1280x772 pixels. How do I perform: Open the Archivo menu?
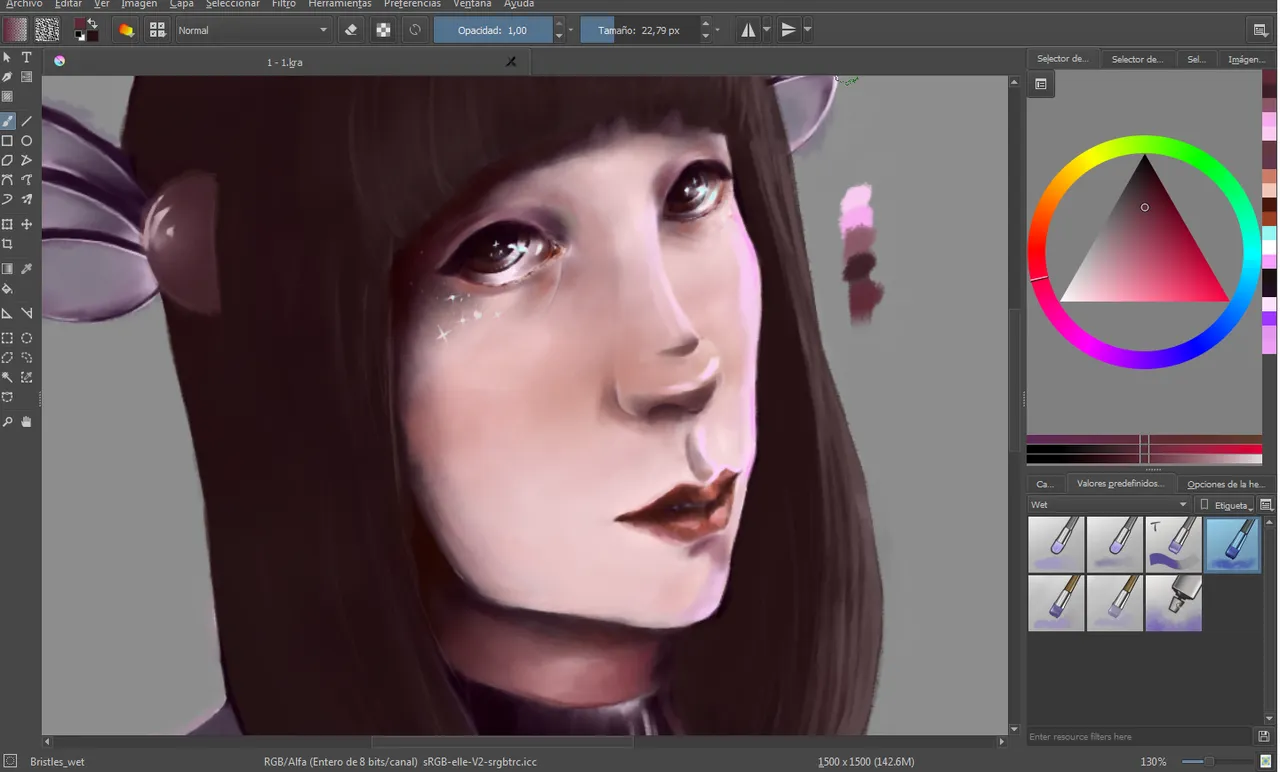point(24,4)
